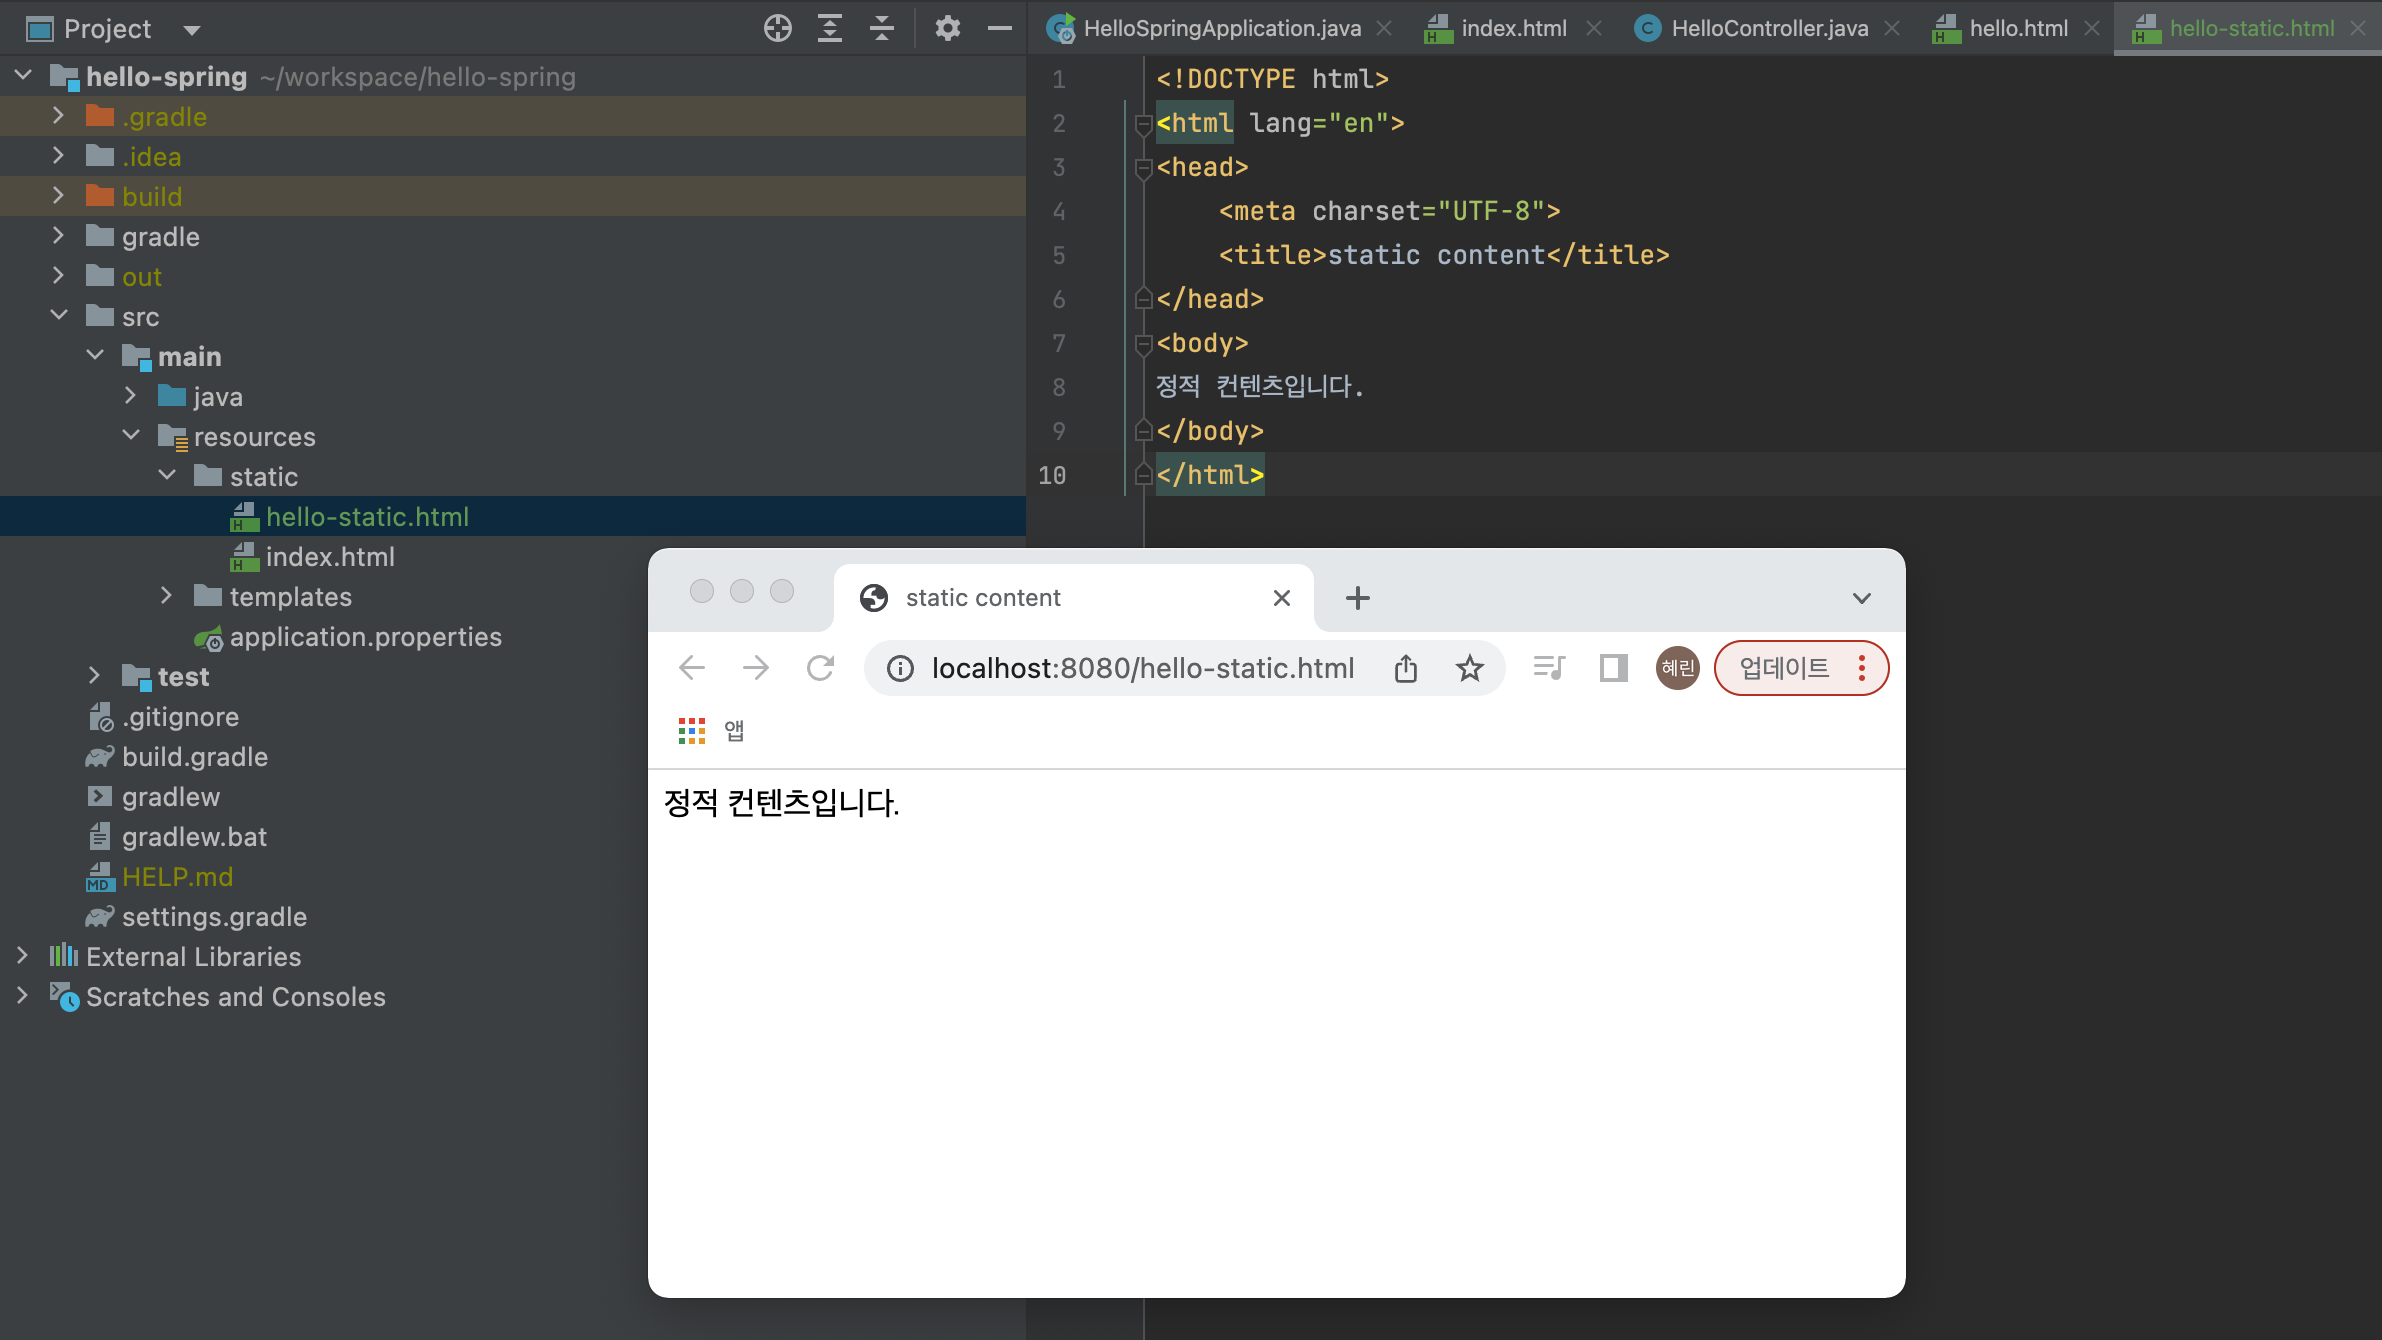Click the Expand All icon in Project panel

[829, 28]
